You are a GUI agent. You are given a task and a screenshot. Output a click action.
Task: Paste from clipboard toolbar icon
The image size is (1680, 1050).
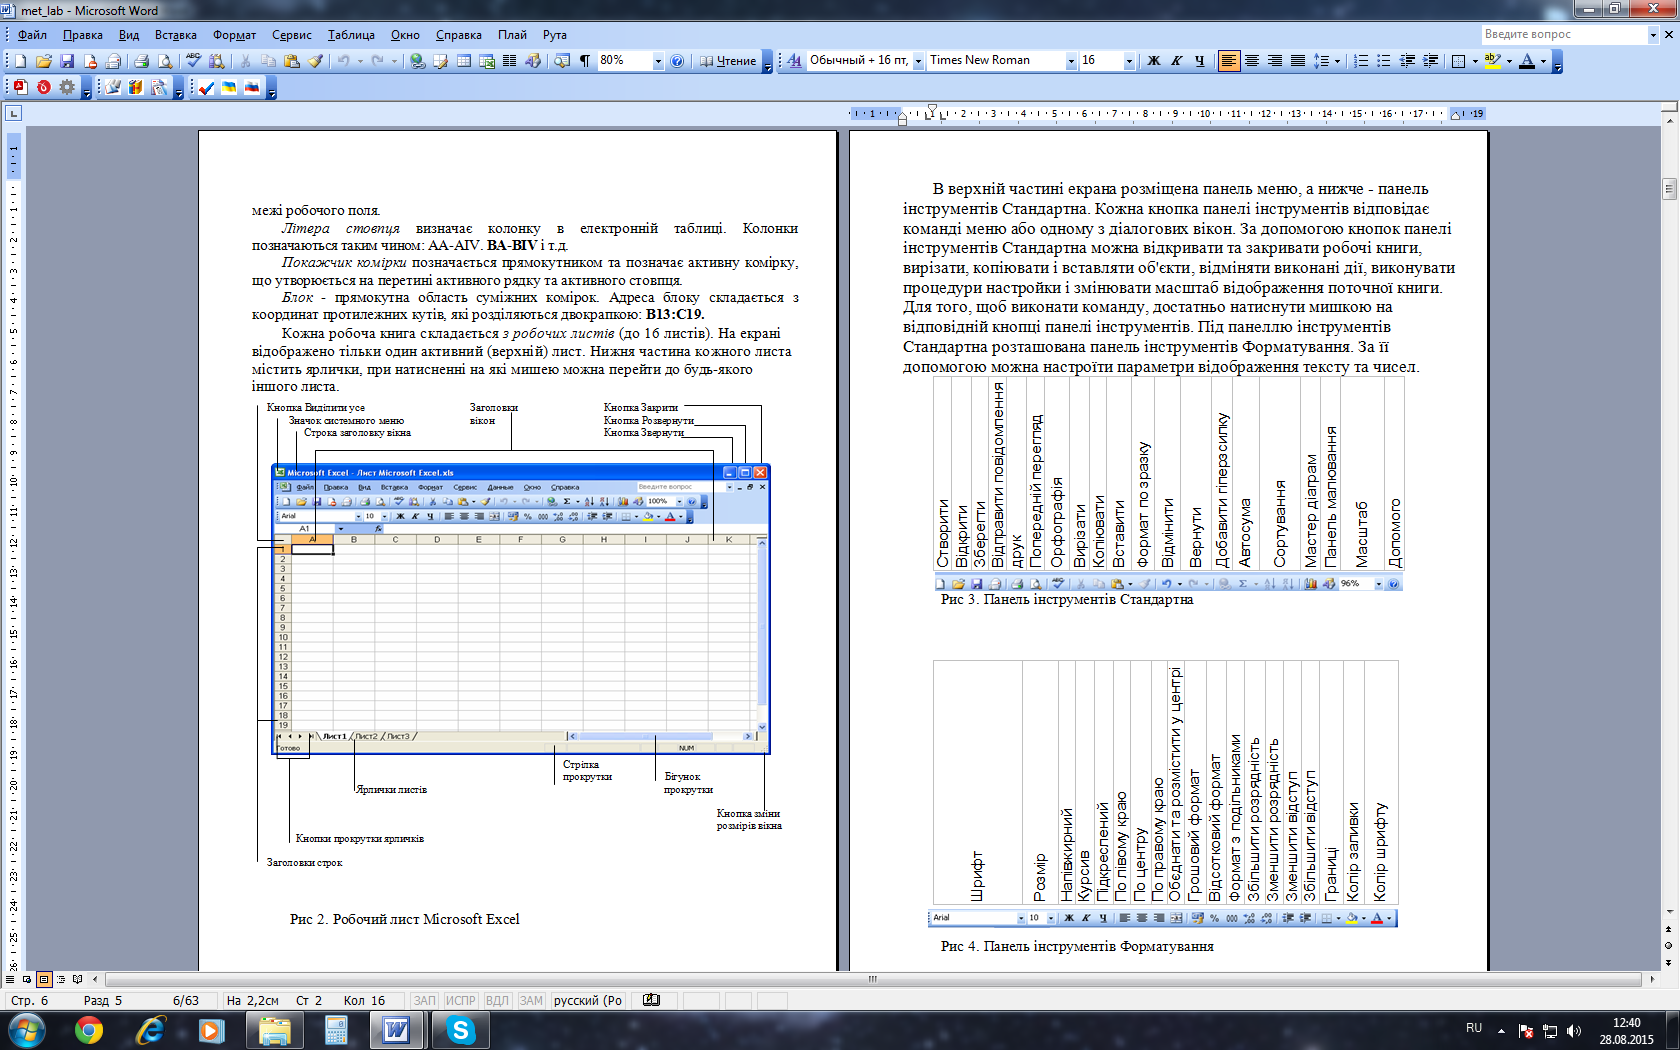[x=292, y=61]
